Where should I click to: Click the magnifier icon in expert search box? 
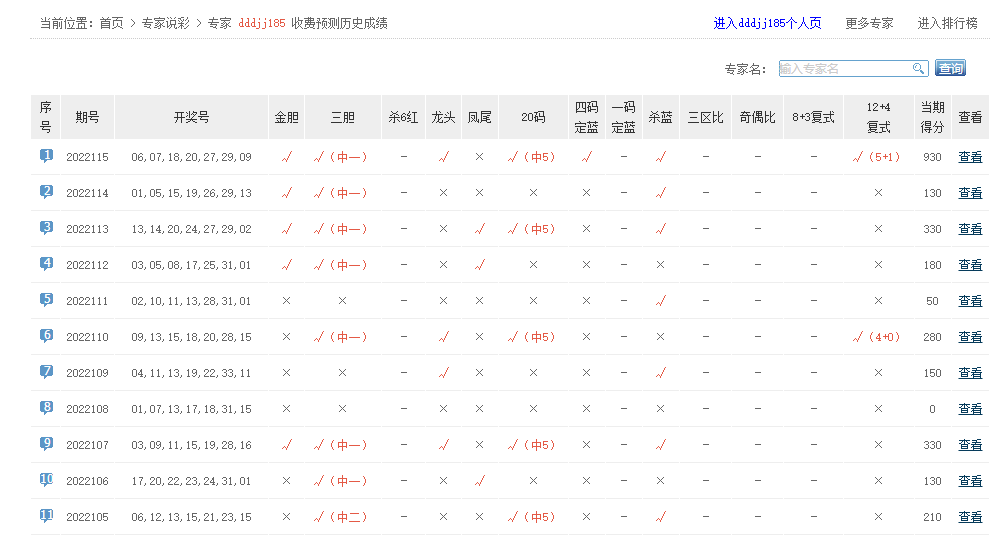click(918, 69)
